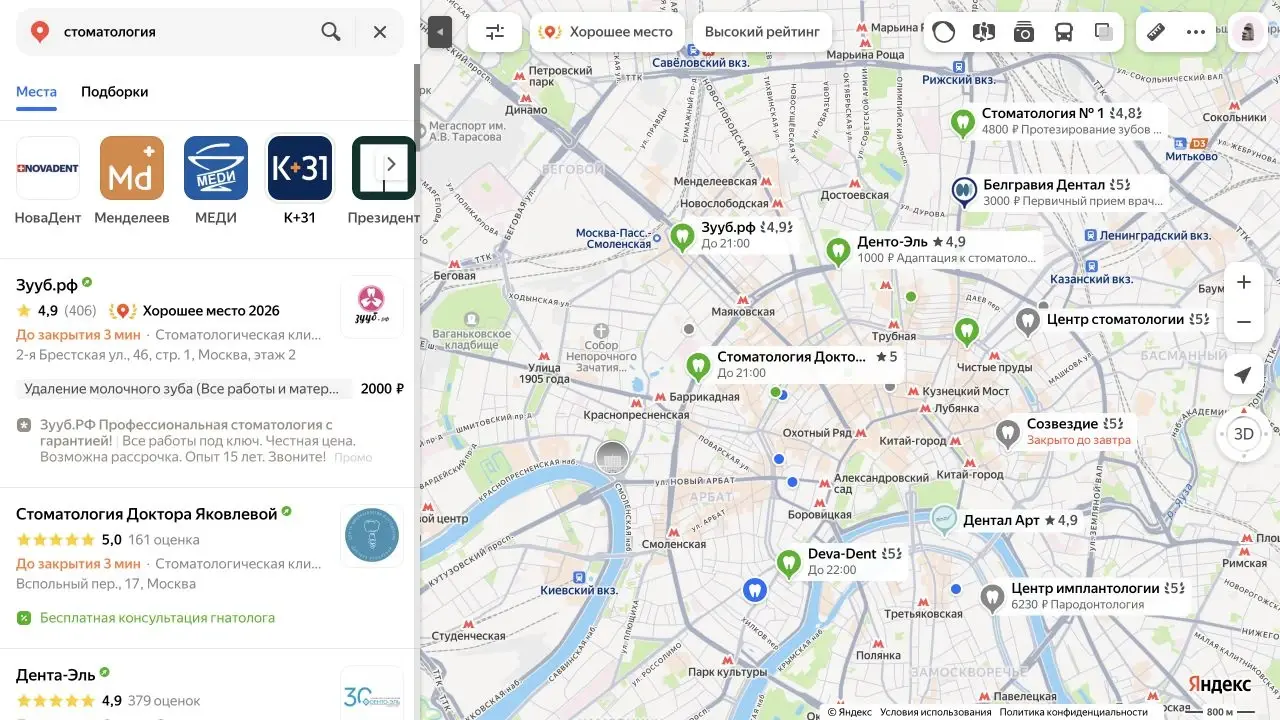Zoom out with the minus button
This screenshot has width=1280, height=720.
[1244, 322]
